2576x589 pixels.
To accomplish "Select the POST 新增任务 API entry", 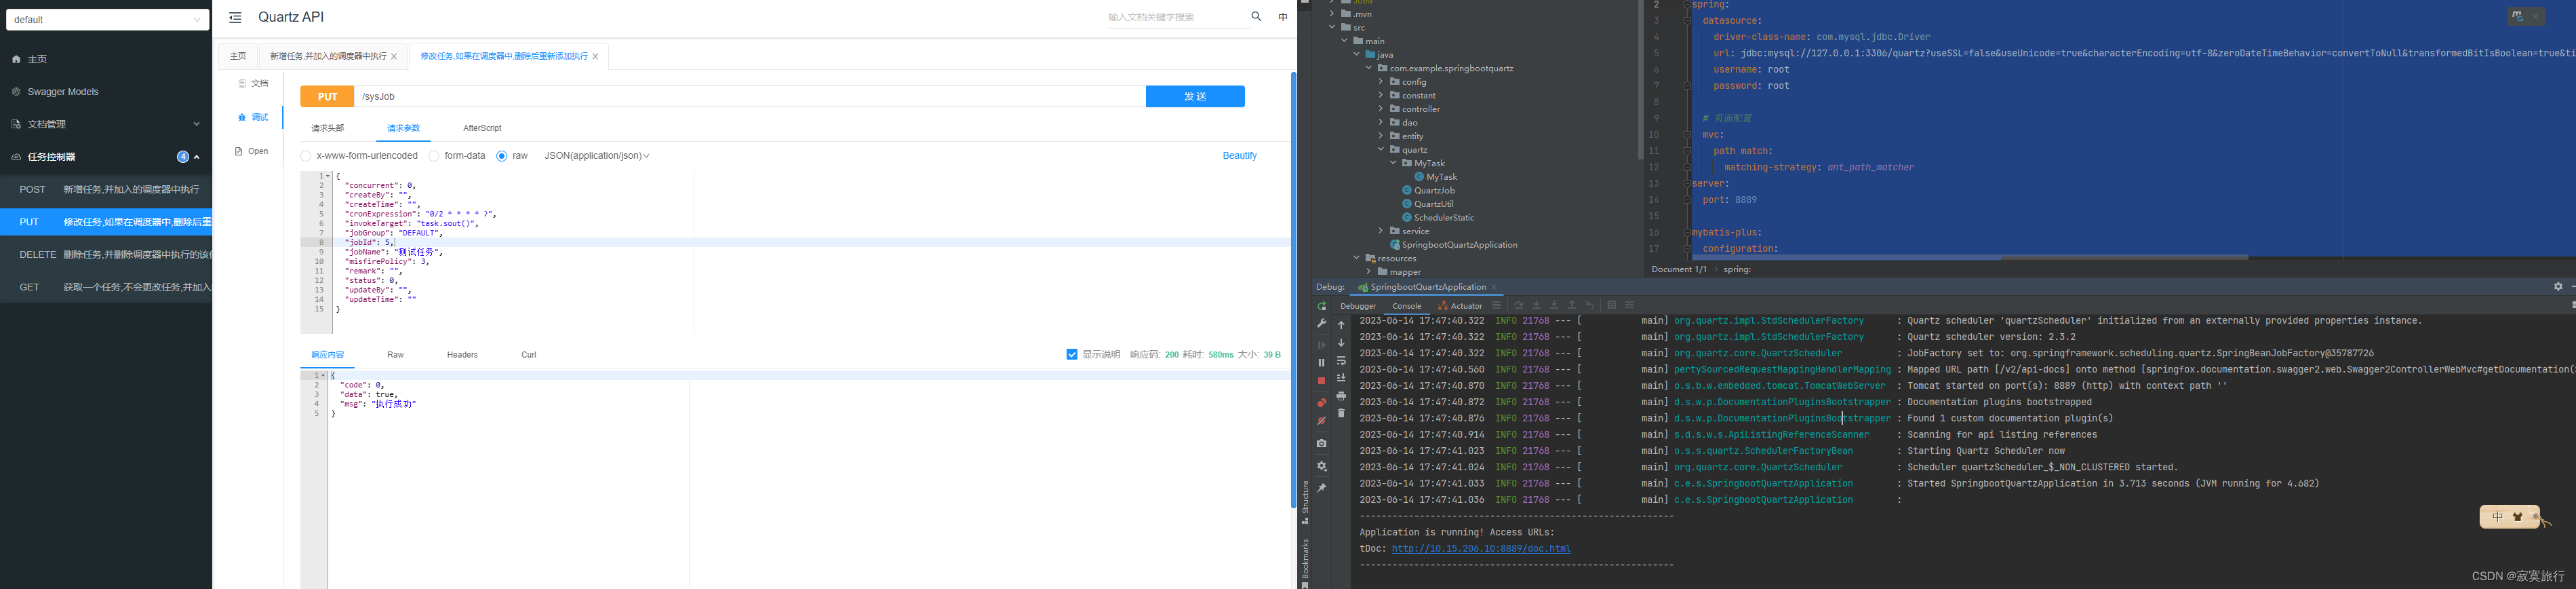I will click(106, 189).
